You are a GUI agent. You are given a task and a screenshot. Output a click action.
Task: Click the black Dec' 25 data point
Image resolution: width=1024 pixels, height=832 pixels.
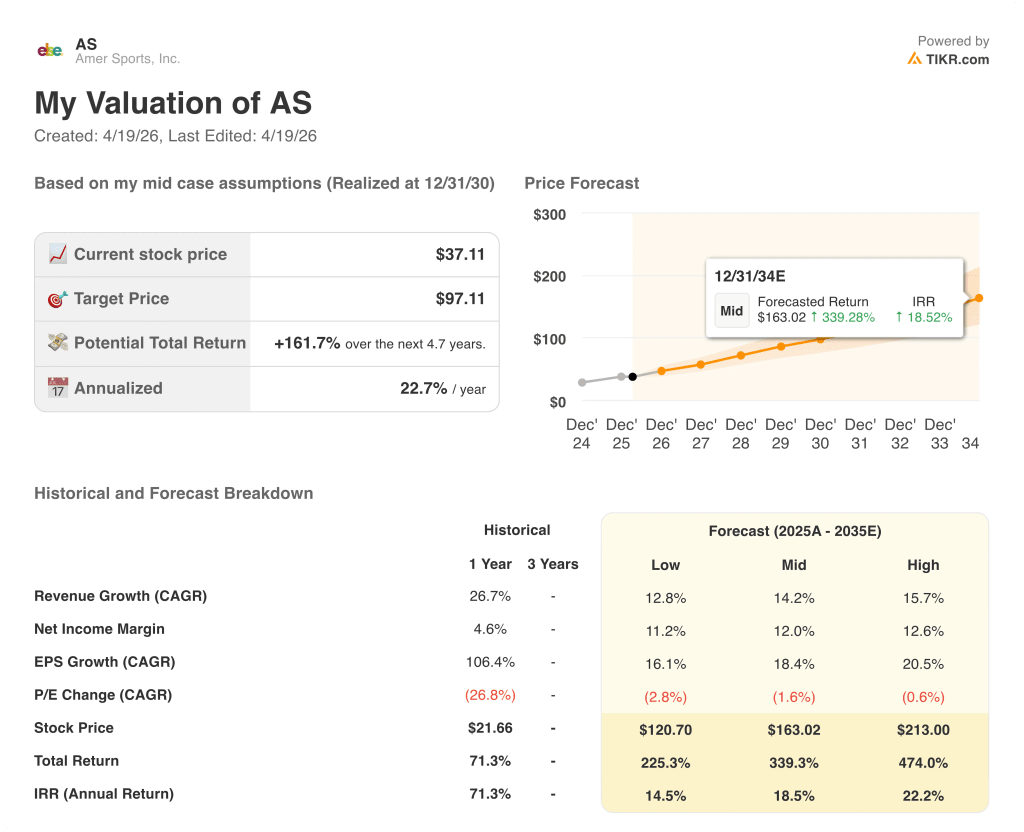click(x=633, y=376)
